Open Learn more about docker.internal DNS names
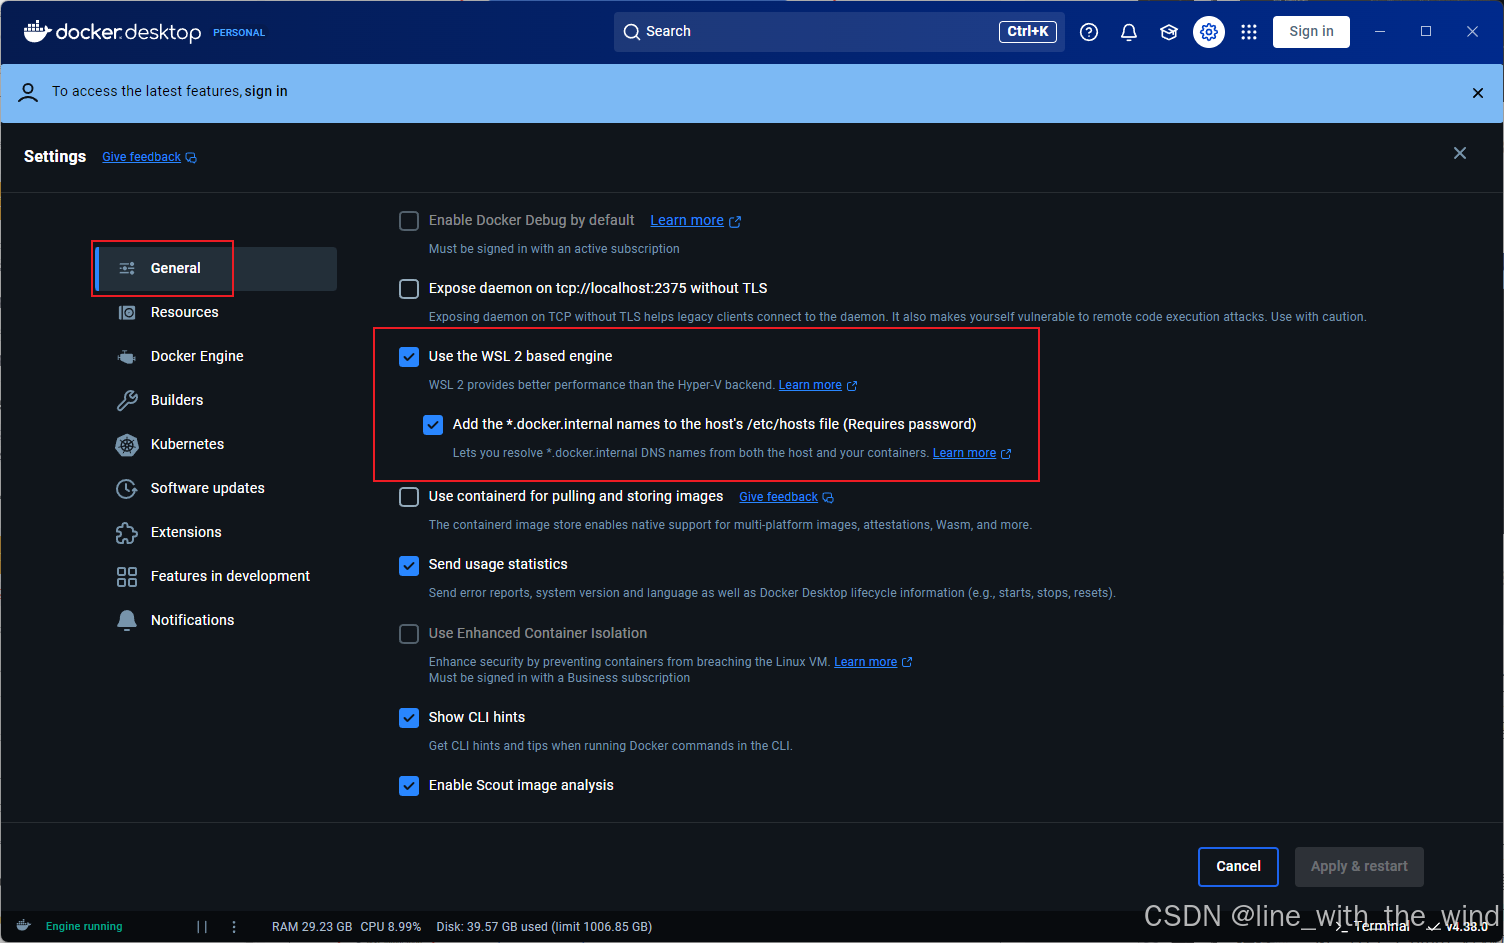The image size is (1504, 943). click(964, 453)
